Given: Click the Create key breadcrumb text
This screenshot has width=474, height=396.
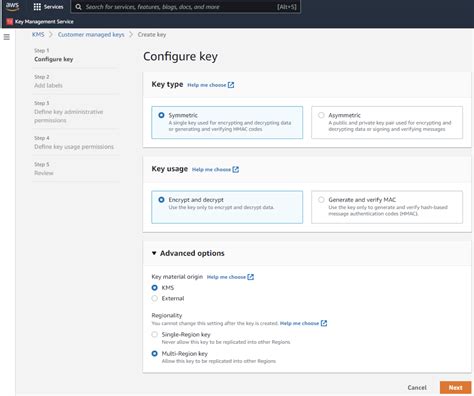Looking at the screenshot, I should click(x=152, y=35).
